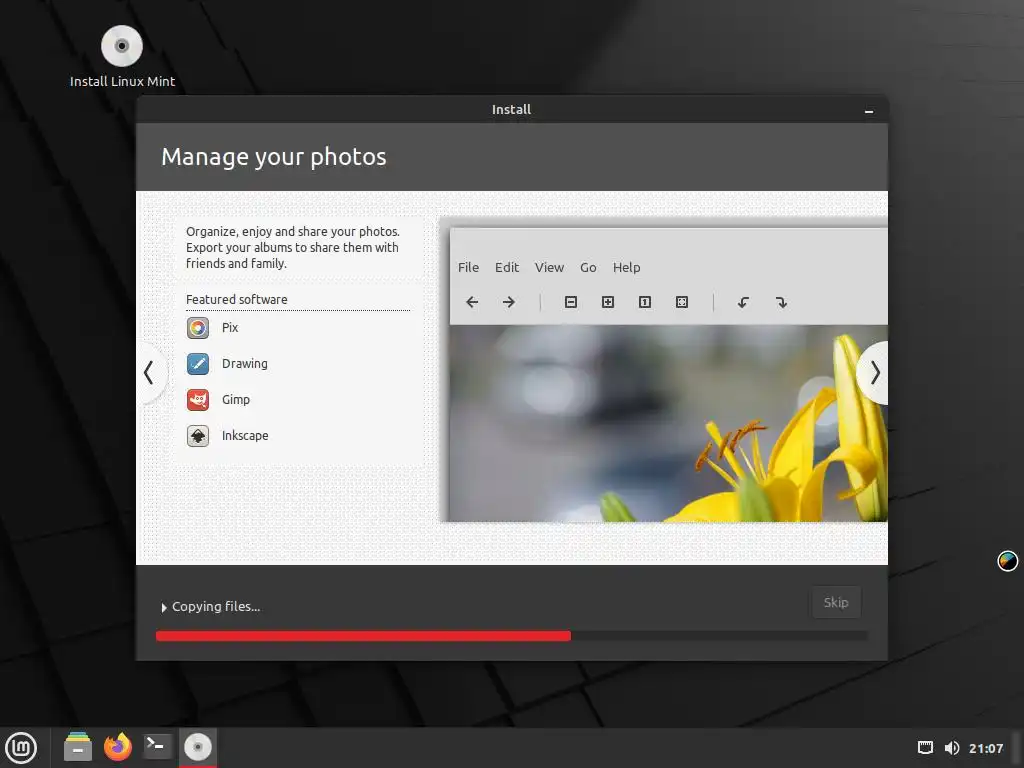Click the Skip button

click(836, 602)
